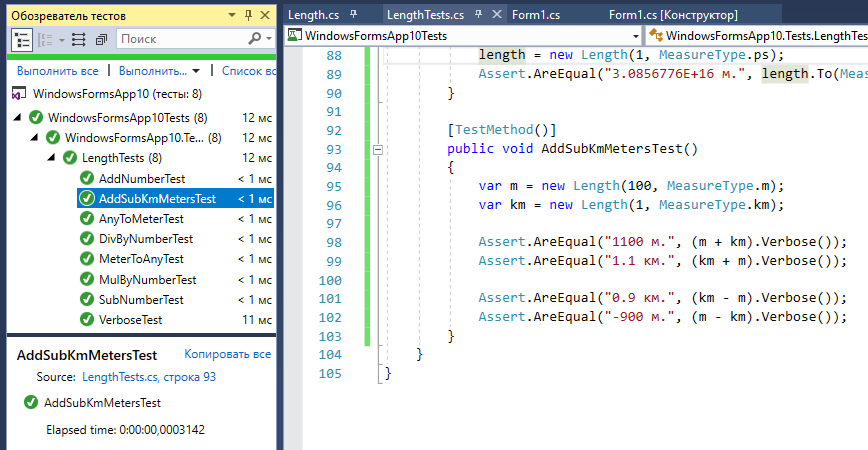Click the Копировать все link
868x450 pixels.
pyautogui.click(x=227, y=355)
